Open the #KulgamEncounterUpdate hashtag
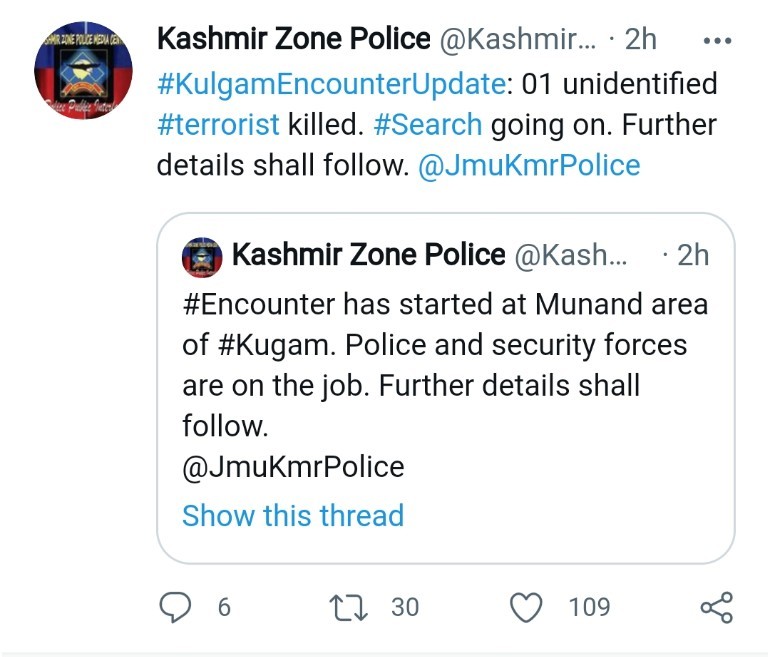The width and height of the screenshot is (770, 657). (x=331, y=84)
